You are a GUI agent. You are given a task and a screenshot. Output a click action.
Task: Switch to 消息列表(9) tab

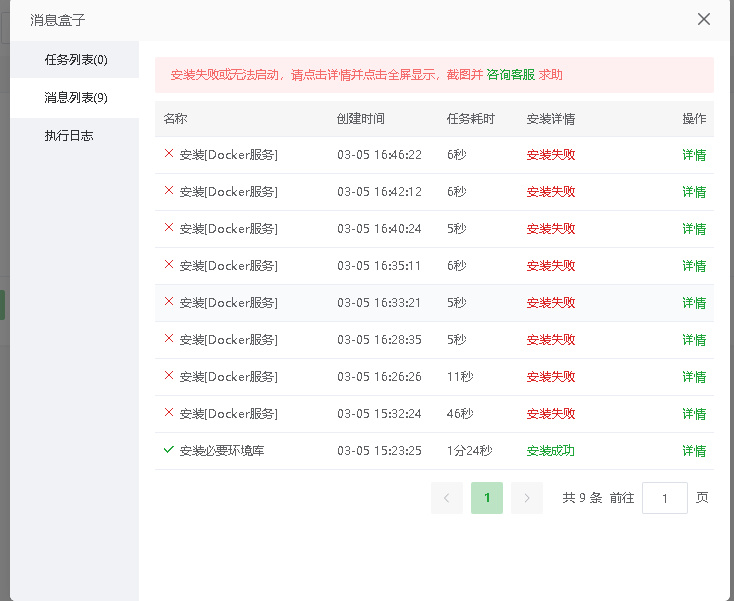(75, 97)
